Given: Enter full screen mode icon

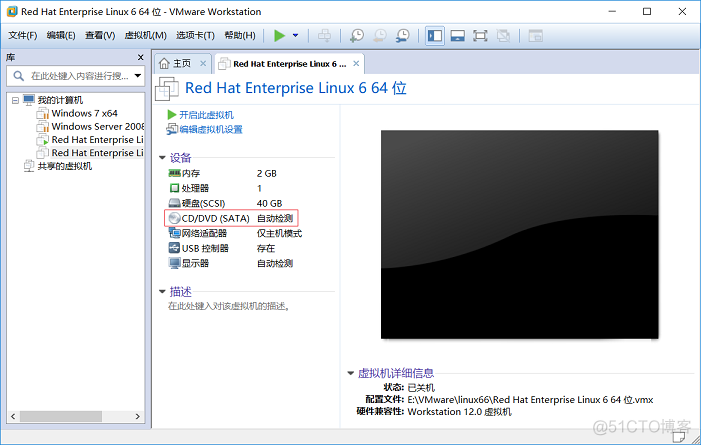Looking at the screenshot, I should pos(480,35).
